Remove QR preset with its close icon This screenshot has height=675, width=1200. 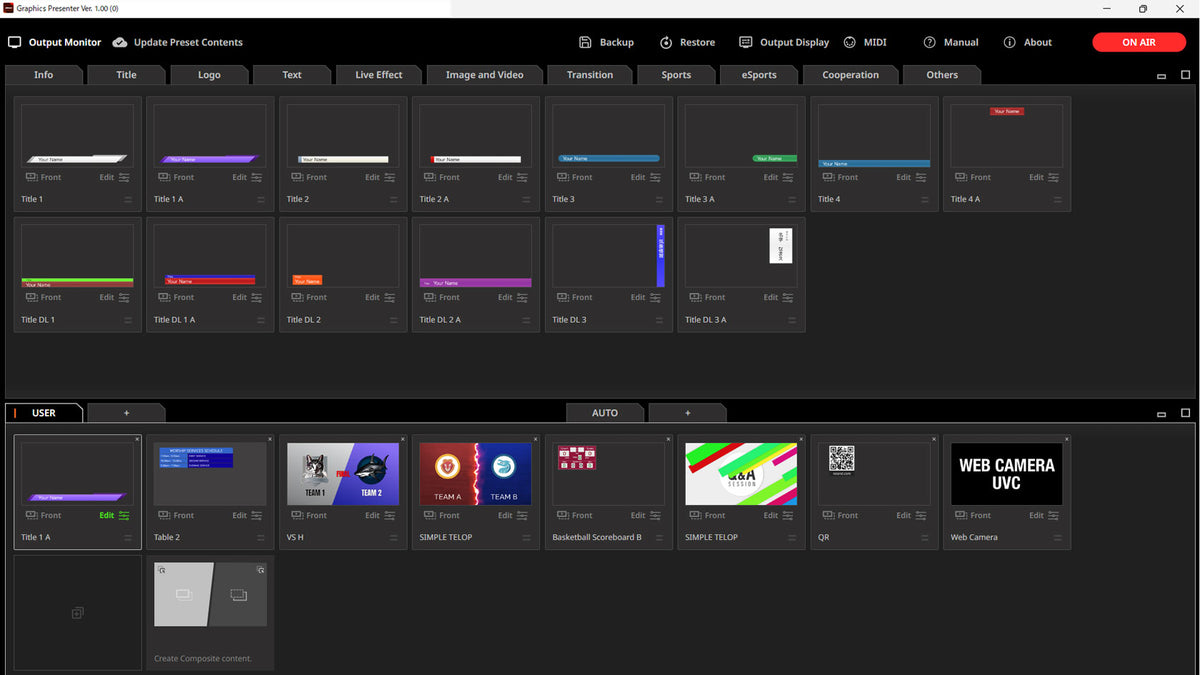[x=934, y=439]
